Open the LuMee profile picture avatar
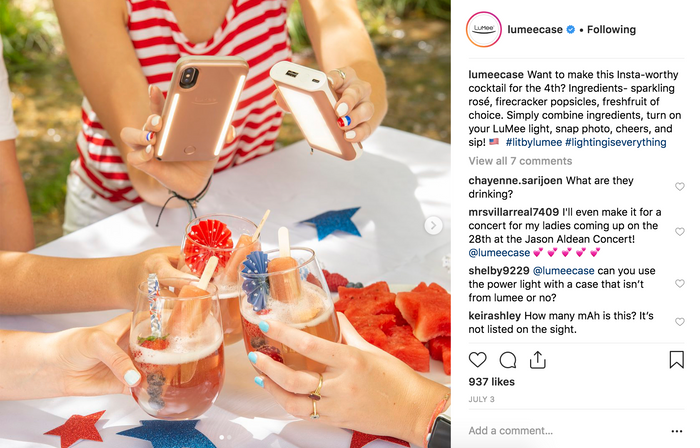Viewport: 700px width, 448px height. pos(483,29)
